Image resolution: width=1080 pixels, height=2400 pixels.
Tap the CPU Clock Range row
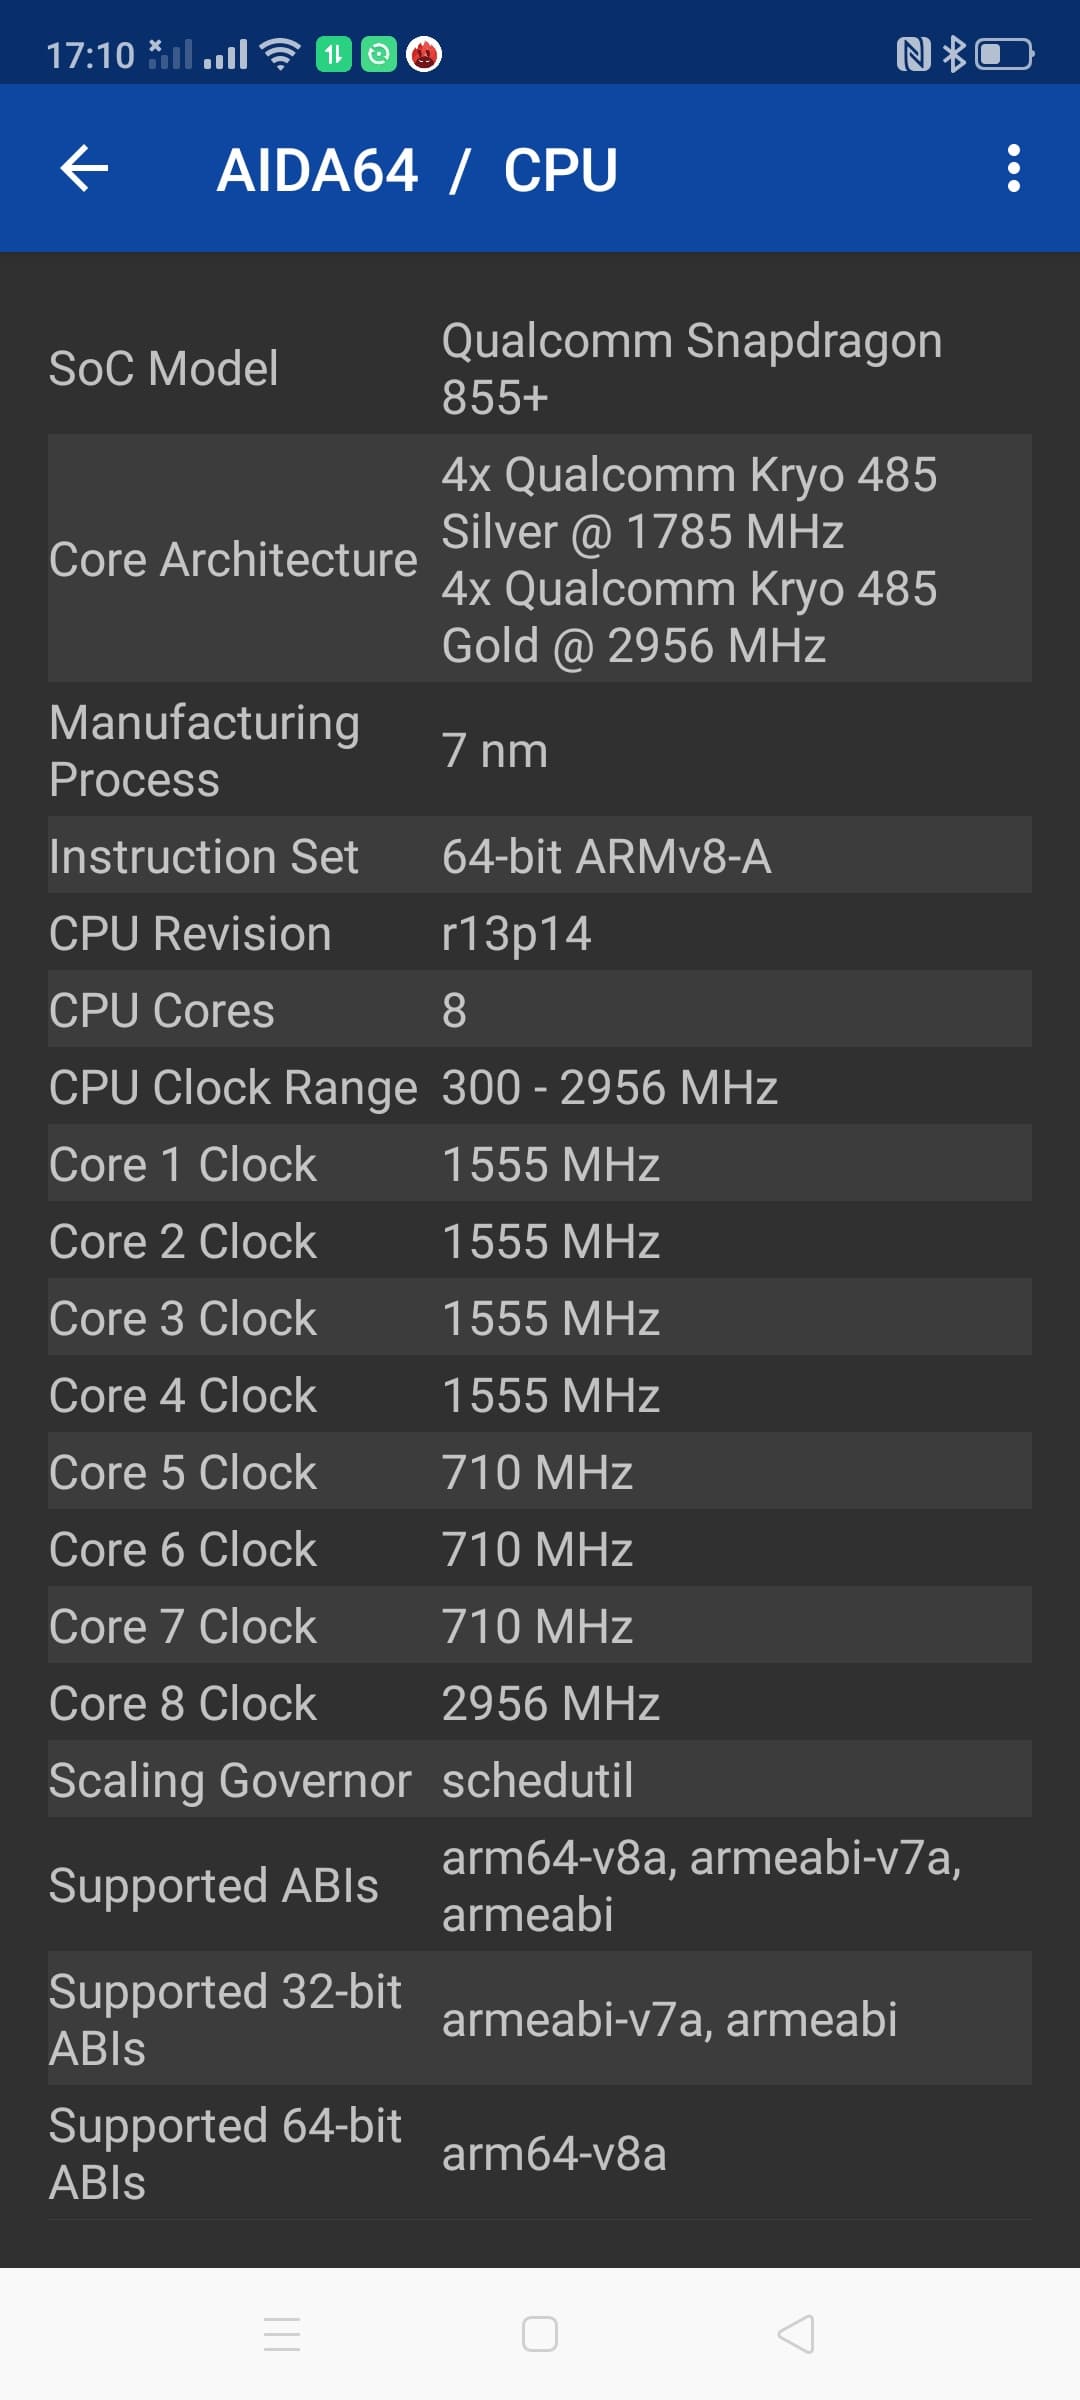[540, 1087]
